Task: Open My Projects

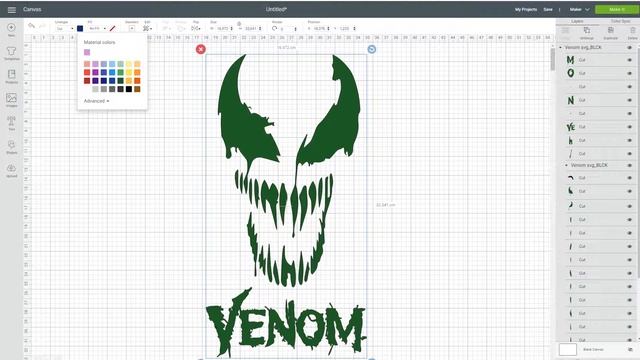Action: [x=526, y=9]
